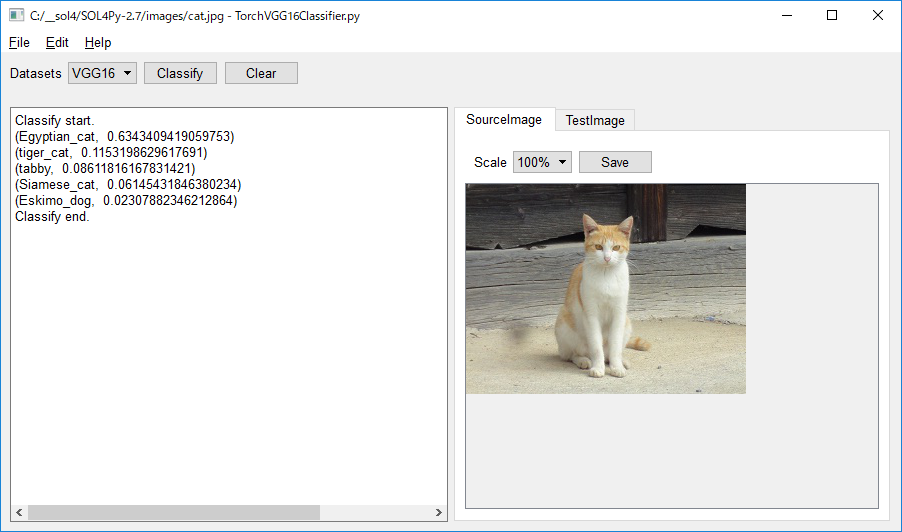
Task: Click the 'Classify start.' text line
Action: click(x=55, y=120)
